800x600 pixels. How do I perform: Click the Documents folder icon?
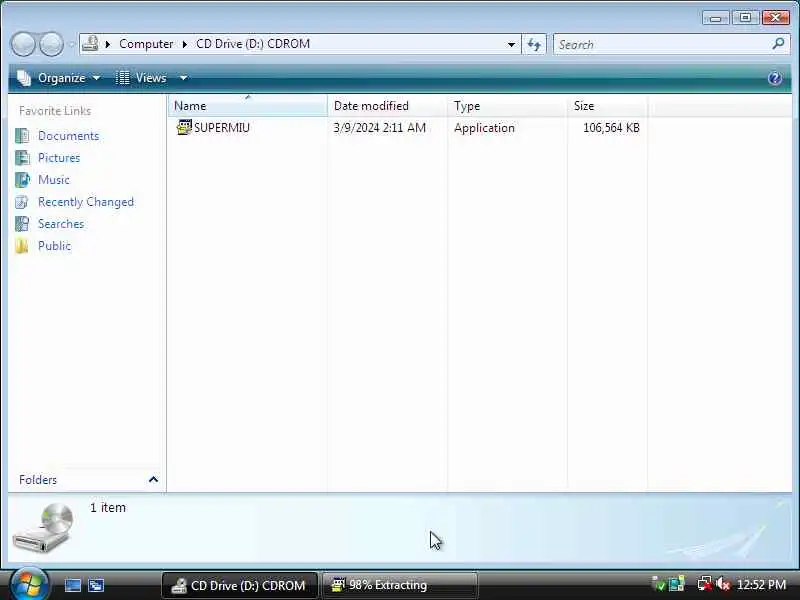22,136
